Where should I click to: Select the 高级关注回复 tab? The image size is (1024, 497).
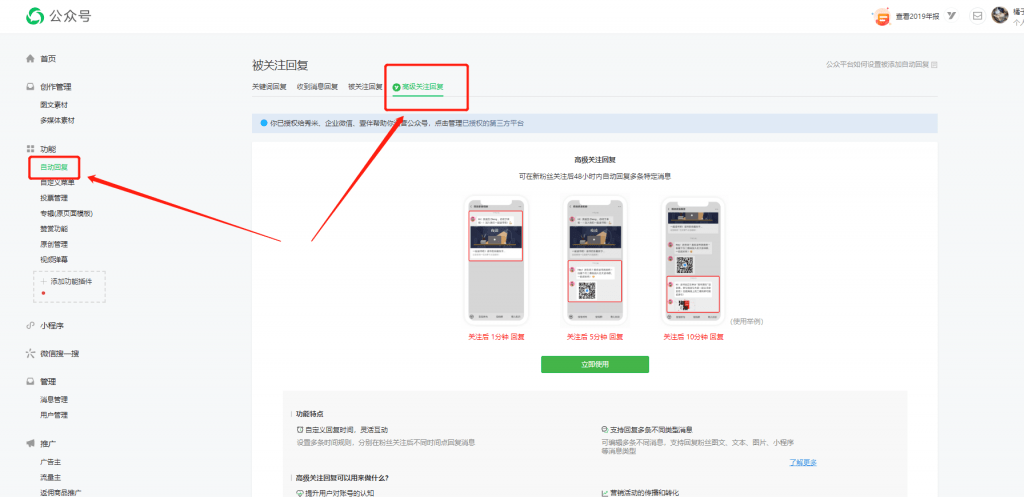click(422, 87)
